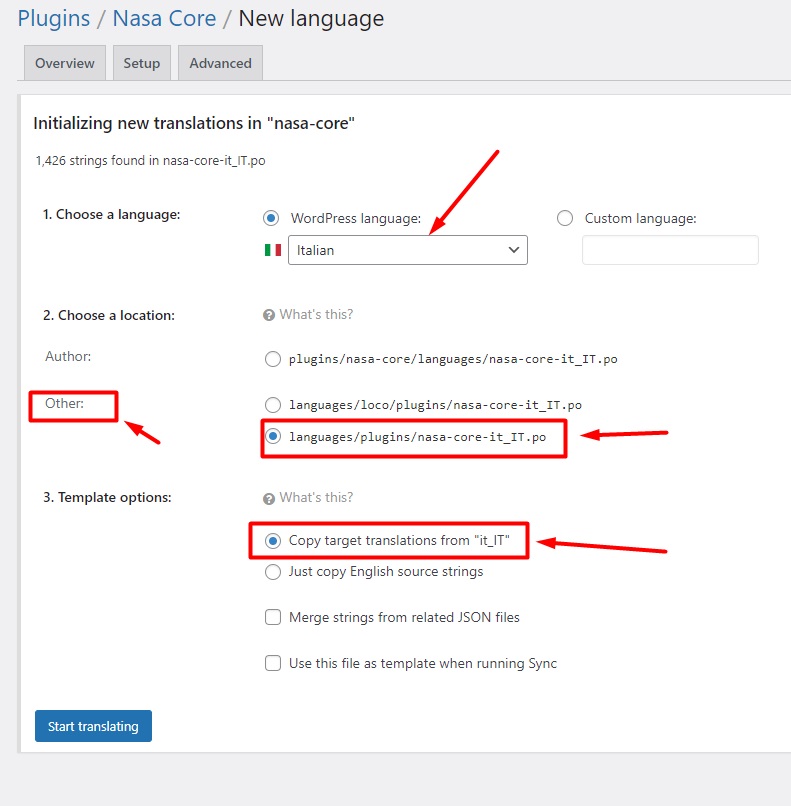Choose the languages/loco/plugins location option
The height and width of the screenshot is (806, 791).
tap(272, 405)
